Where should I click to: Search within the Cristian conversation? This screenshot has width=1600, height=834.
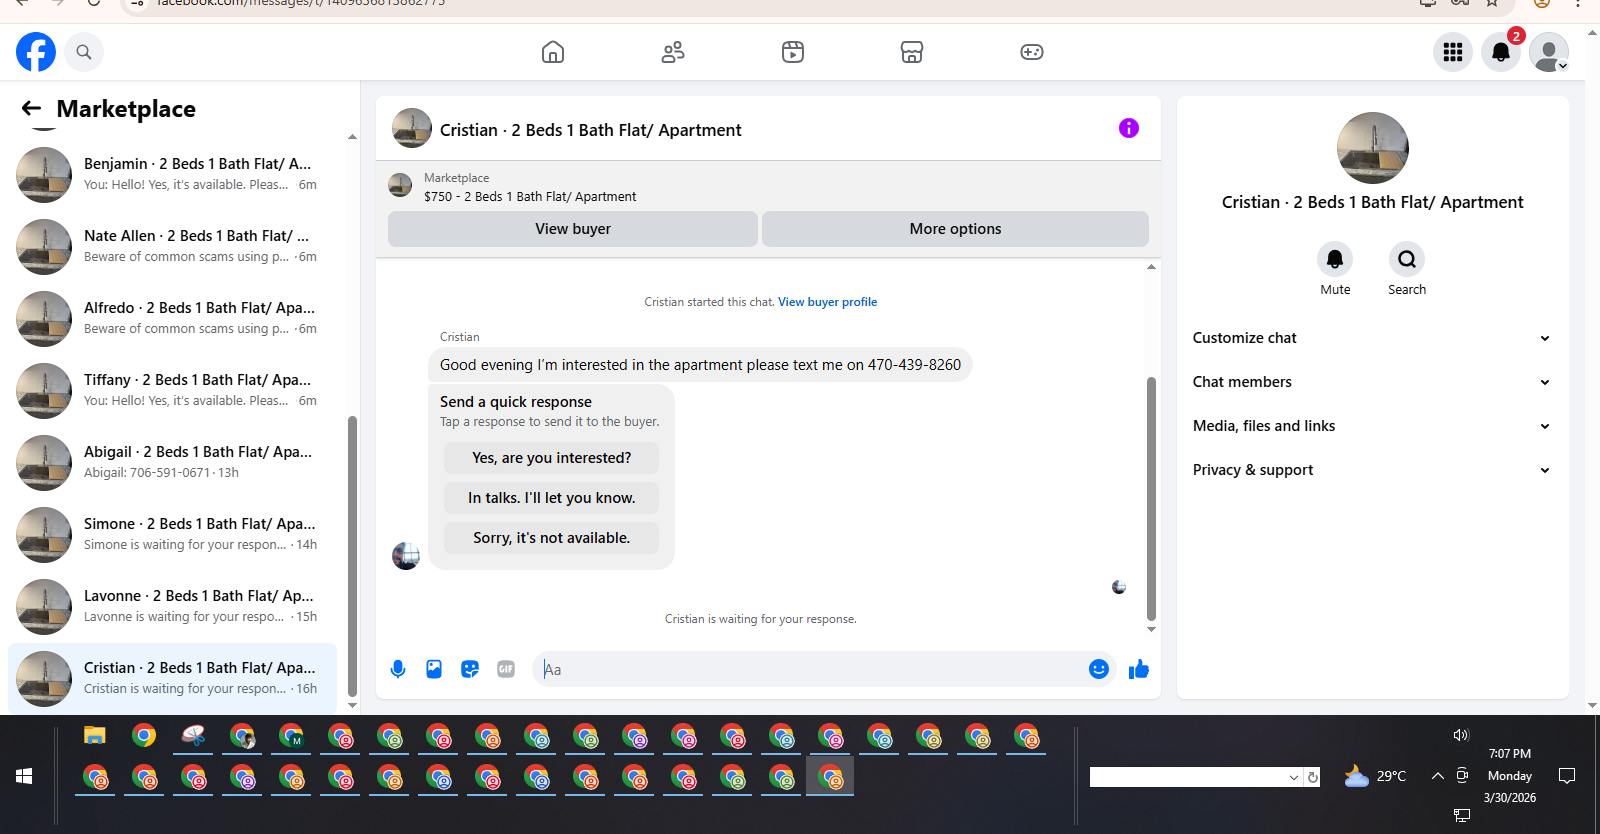tap(1407, 260)
